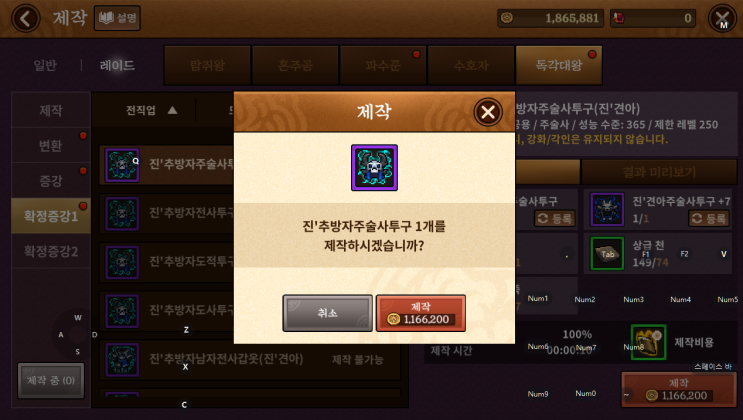Open the 제작 중 (0) queue button

pyautogui.click(x=51, y=380)
